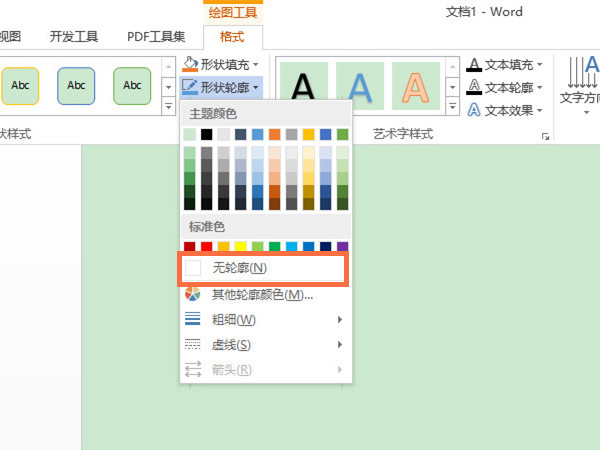Pick the yellow standard color swatch
The image size is (600, 450).
tap(240, 247)
